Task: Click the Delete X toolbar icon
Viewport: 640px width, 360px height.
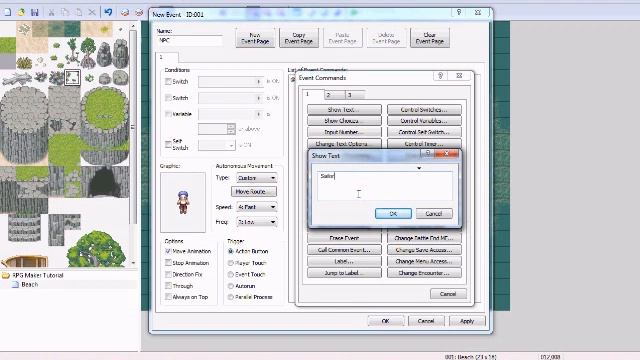Action: pos(92,12)
